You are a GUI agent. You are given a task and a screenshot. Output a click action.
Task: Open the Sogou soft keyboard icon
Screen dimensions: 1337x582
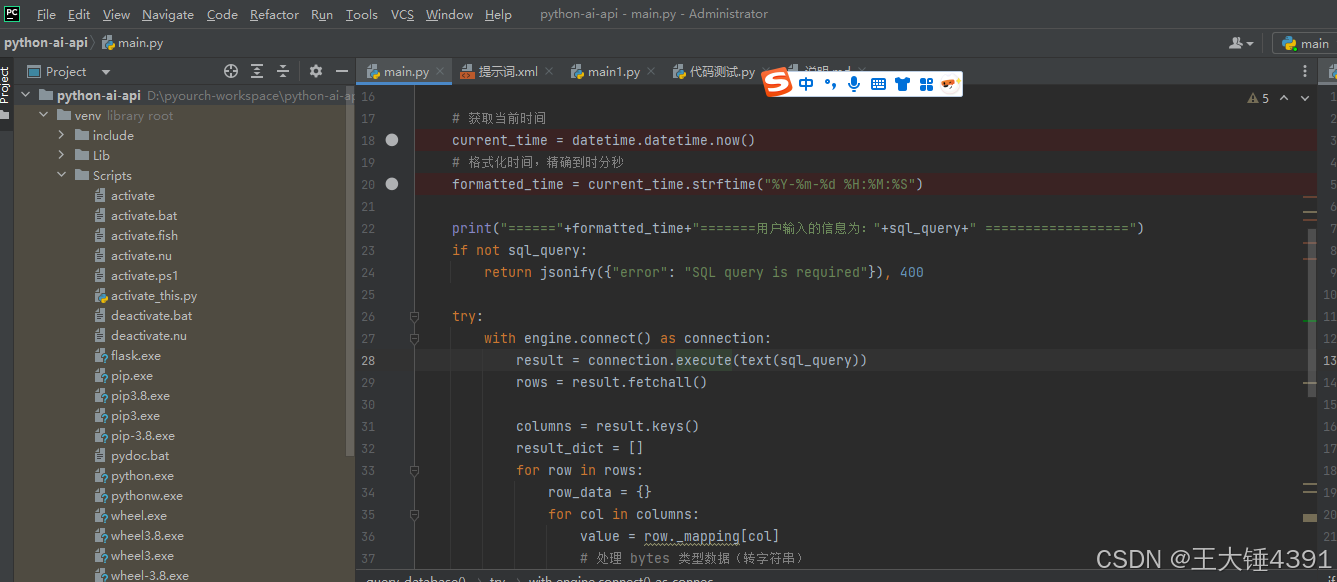(878, 83)
